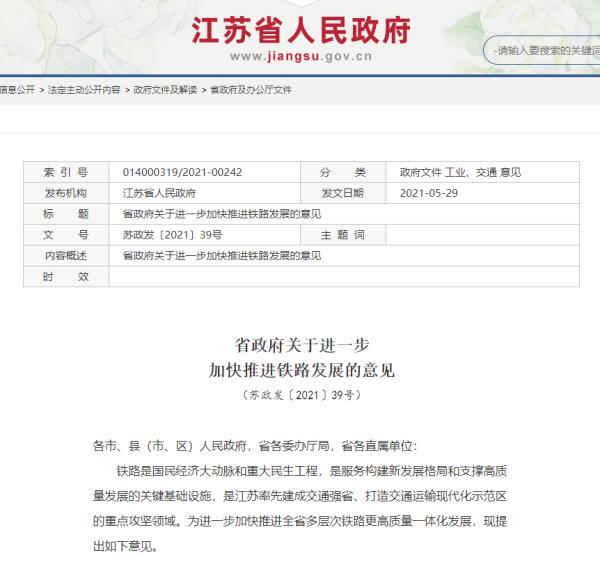Click the www.jiangsu.gov.cn address under the logo
Image resolution: width=600 pixels, height=564 pixels.
pyautogui.click(x=301, y=56)
